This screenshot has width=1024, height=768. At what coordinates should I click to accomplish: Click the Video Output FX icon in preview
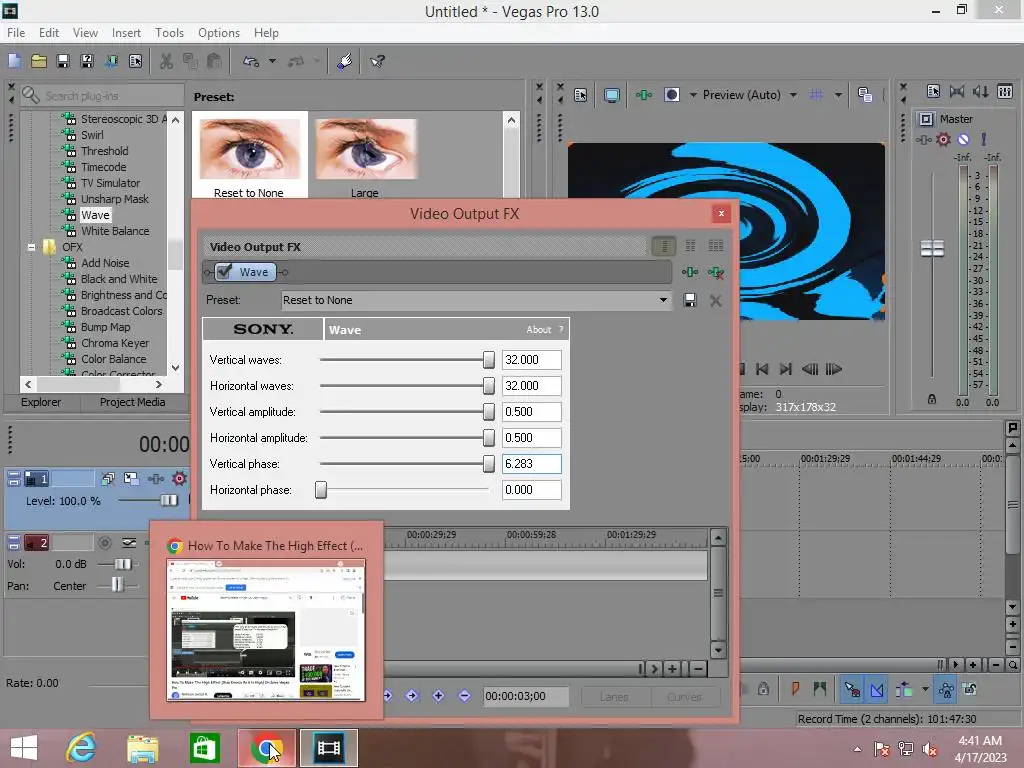(x=644, y=95)
